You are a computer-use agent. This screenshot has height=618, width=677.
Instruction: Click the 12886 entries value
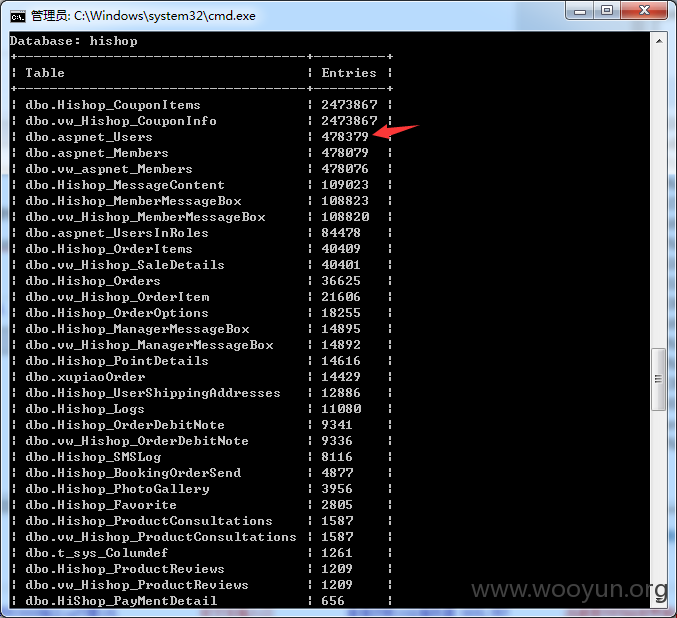click(x=341, y=393)
